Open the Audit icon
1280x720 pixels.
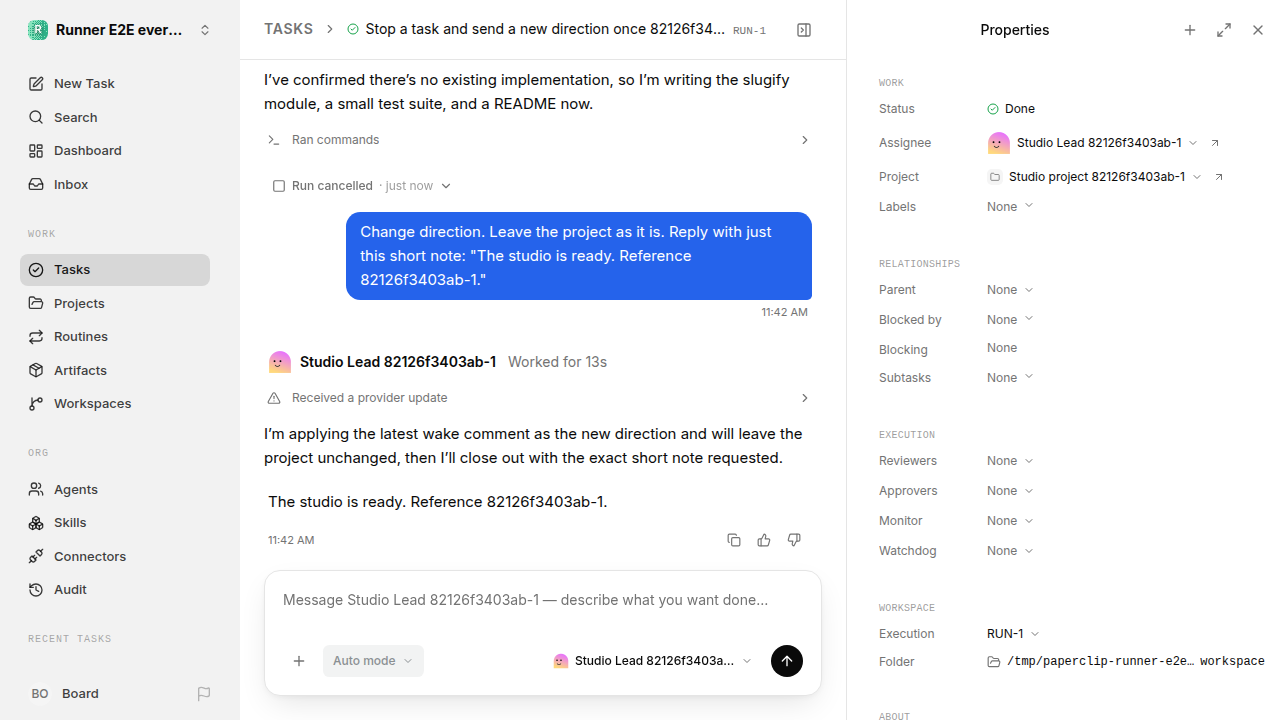36,590
